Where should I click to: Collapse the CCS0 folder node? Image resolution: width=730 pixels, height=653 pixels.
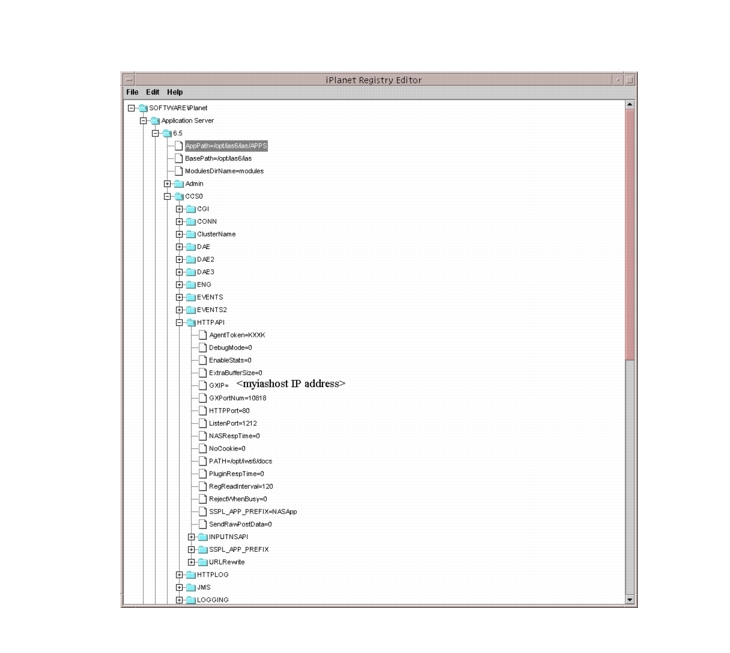click(x=168, y=196)
